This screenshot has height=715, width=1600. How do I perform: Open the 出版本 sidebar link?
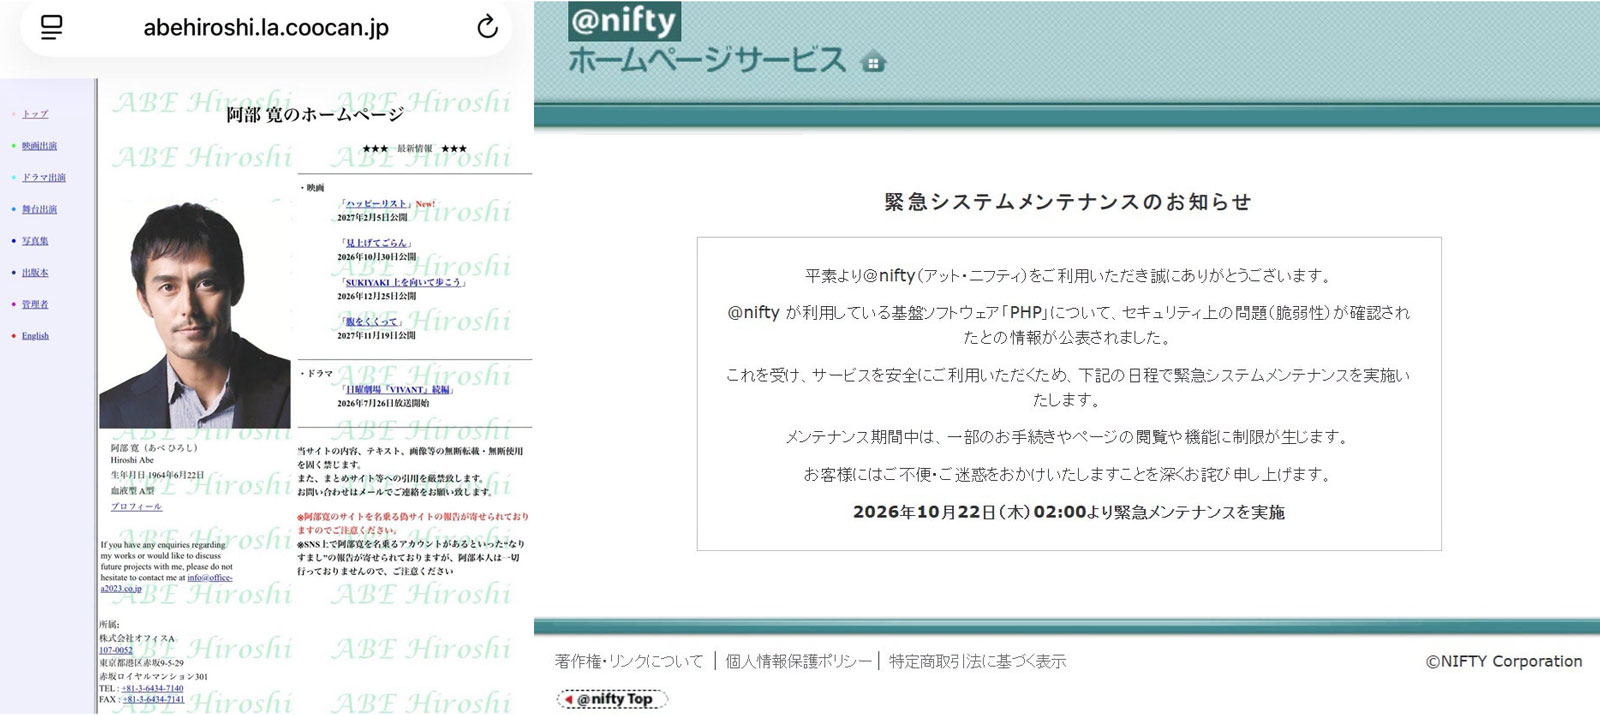(x=35, y=273)
